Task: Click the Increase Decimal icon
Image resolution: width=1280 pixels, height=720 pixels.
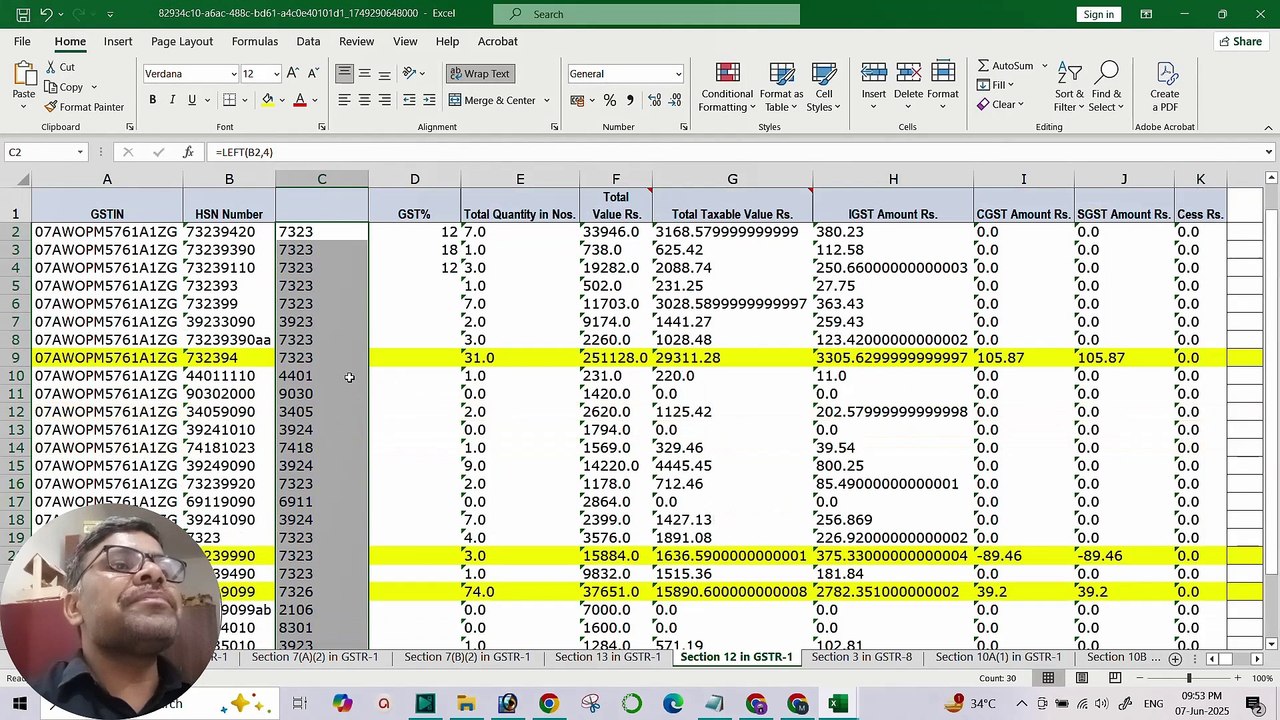Action: 654,100
